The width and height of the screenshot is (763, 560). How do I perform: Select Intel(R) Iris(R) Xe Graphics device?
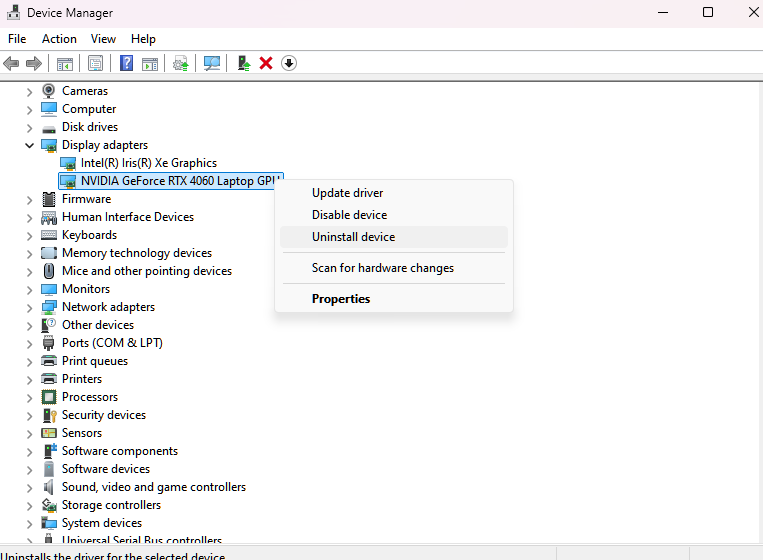click(x=148, y=163)
